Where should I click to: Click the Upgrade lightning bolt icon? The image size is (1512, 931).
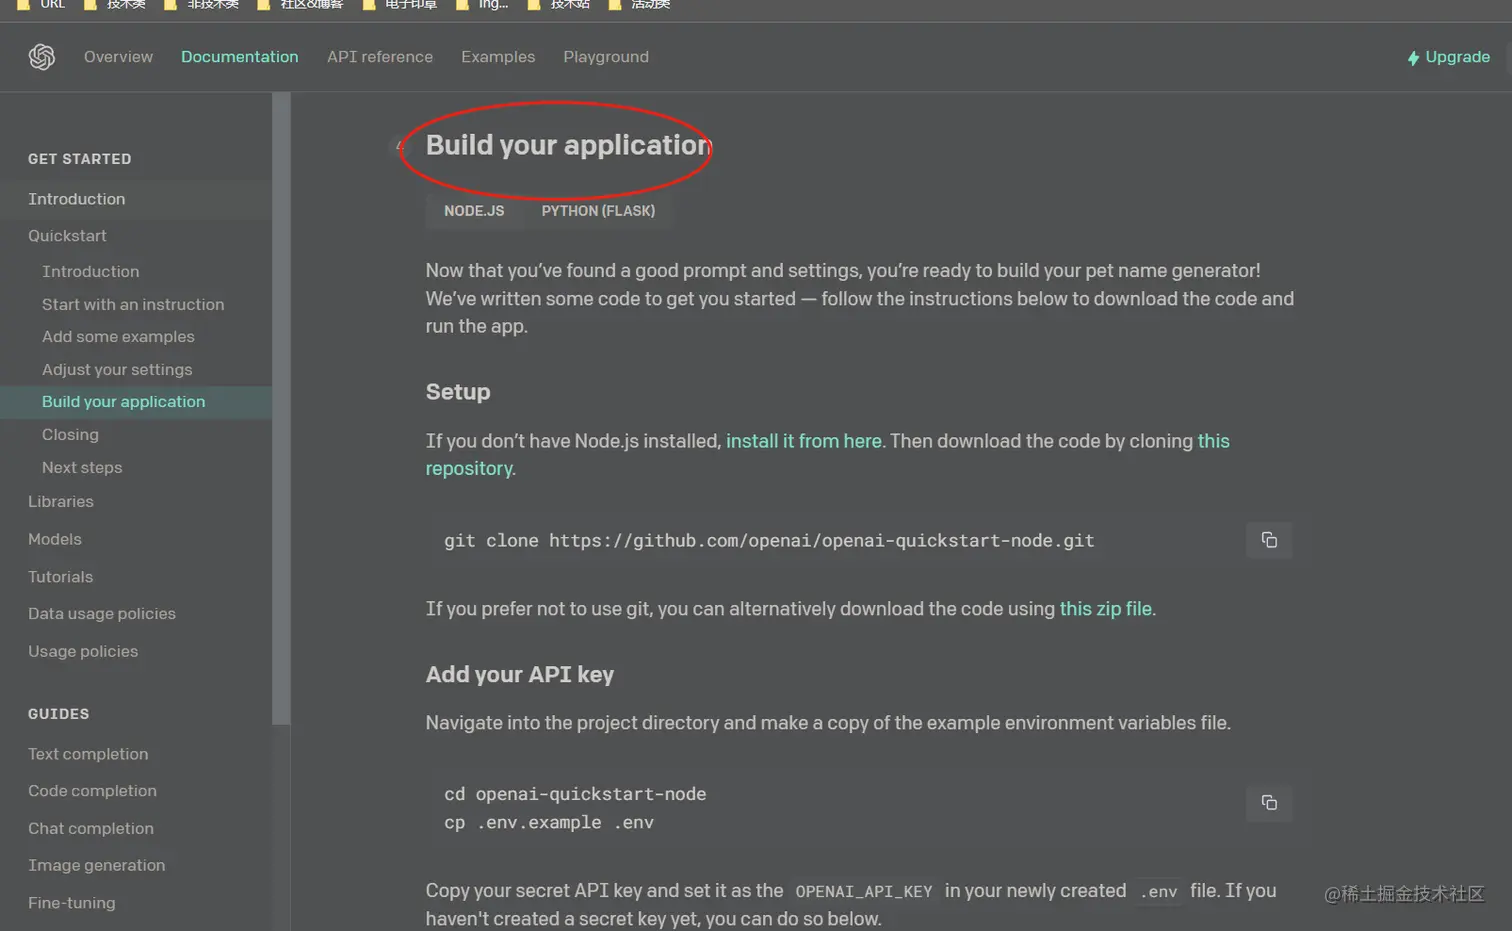tap(1413, 58)
